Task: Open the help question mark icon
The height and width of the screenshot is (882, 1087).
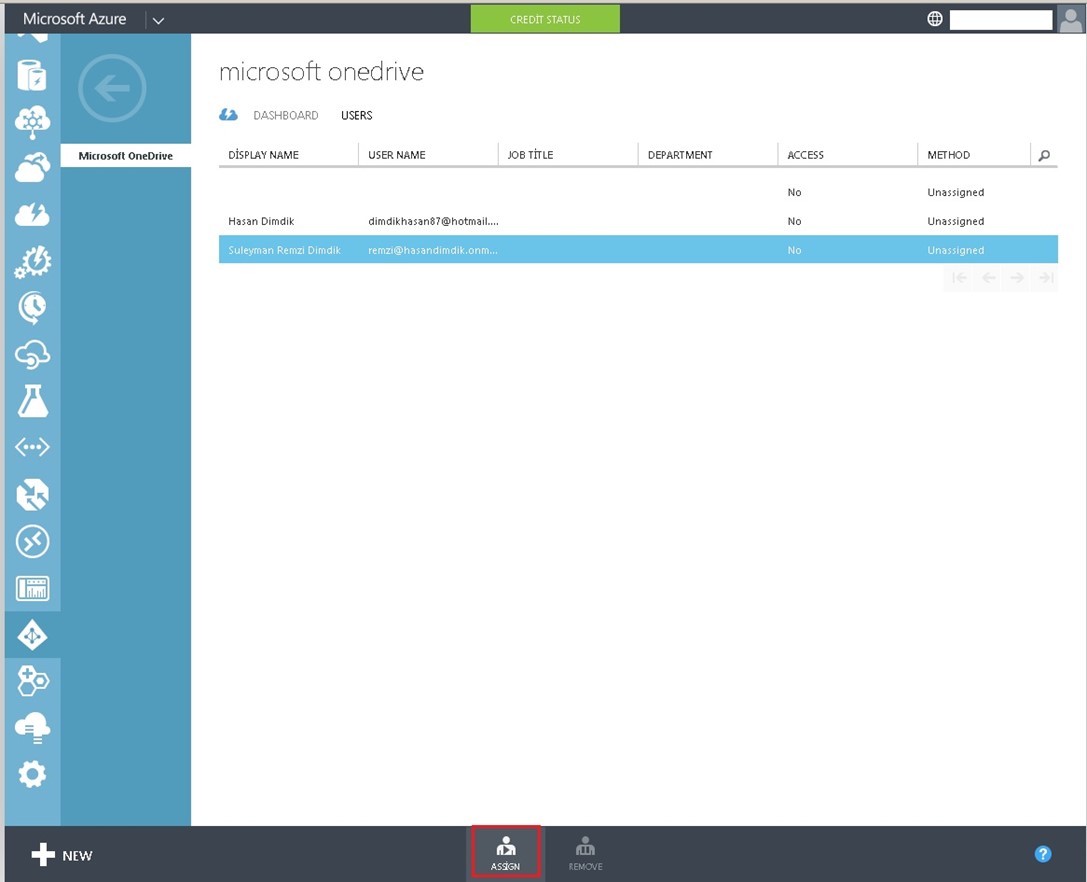Action: 1043,854
